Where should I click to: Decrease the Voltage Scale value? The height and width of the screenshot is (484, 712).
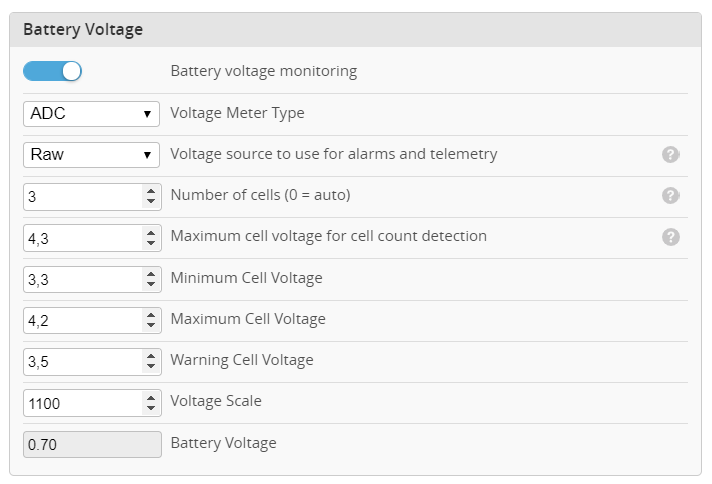click(151, 408)
